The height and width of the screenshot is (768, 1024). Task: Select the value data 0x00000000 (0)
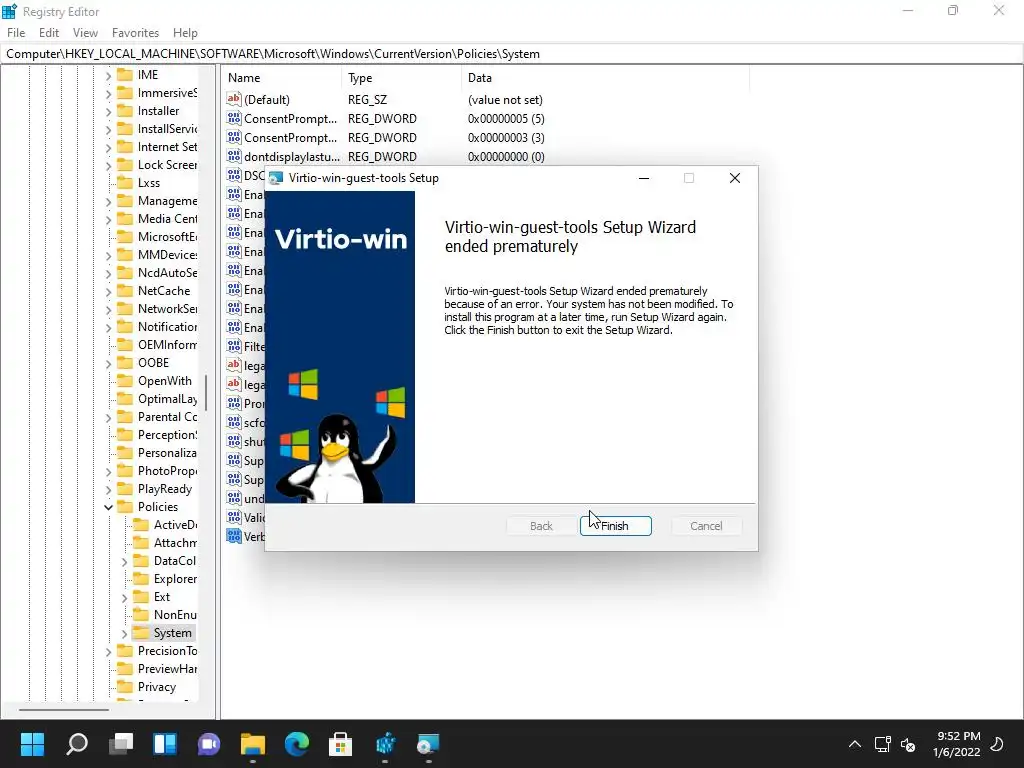pyautogui.click(x=506, y=157)
